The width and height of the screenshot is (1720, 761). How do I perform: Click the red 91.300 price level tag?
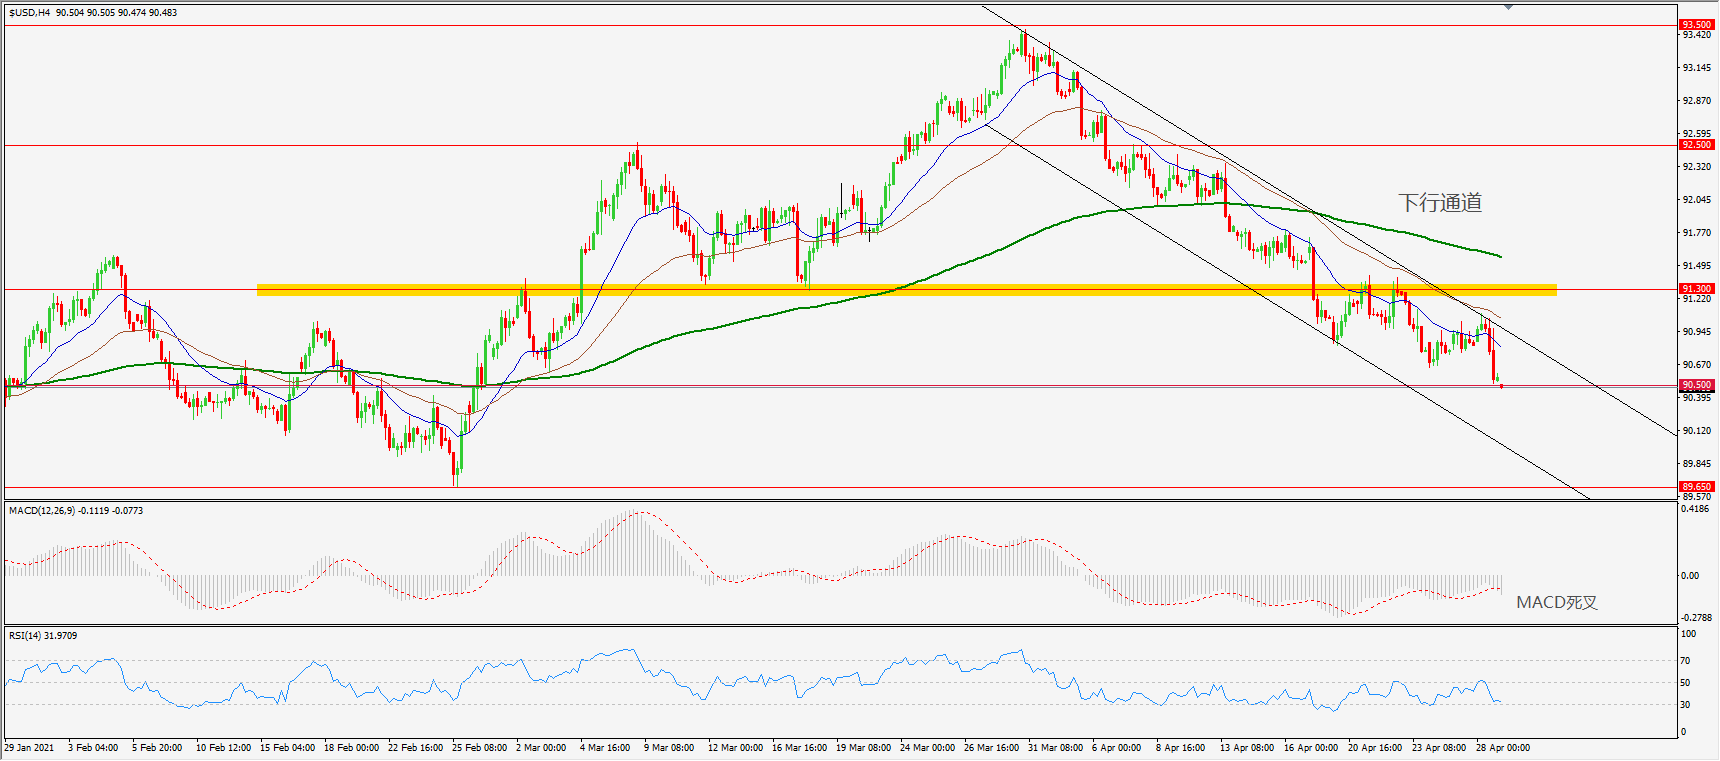click(x=1696, y=289)
